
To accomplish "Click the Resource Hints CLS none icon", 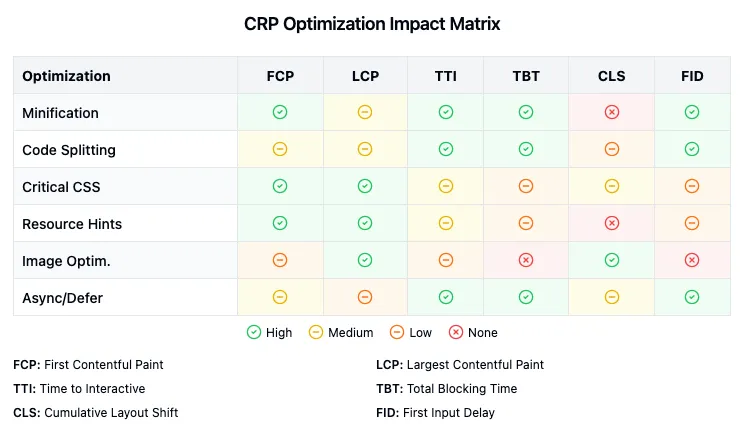I will (612, 223).
